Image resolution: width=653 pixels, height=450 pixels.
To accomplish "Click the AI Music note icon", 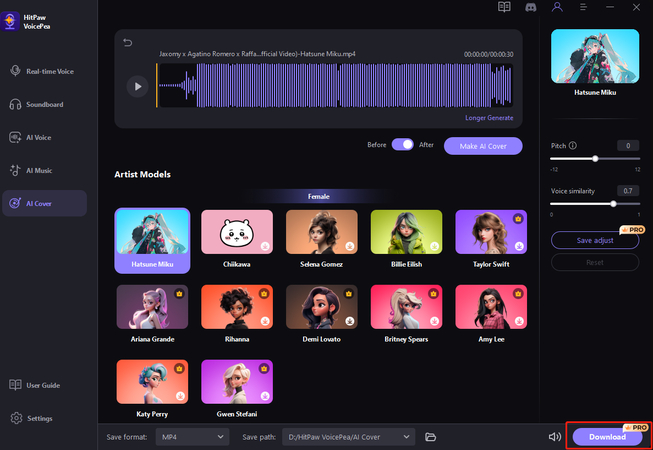I will click(15, 170).
